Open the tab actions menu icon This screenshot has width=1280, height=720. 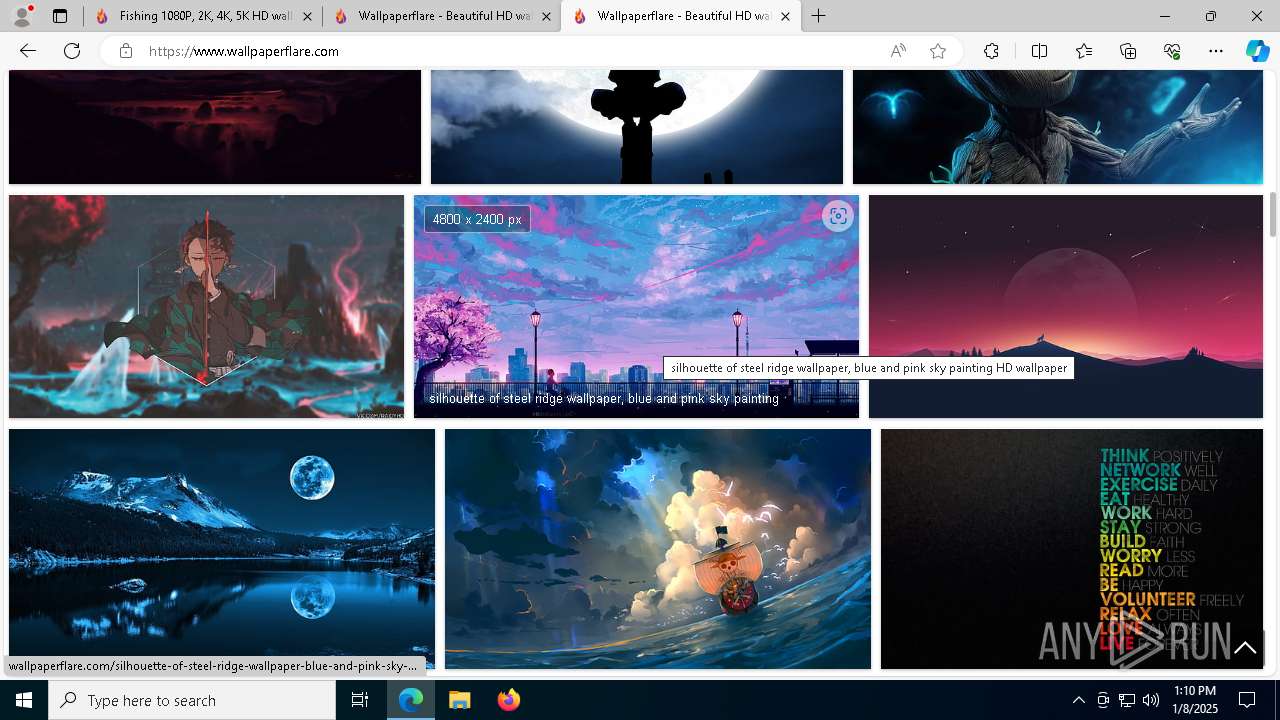[x=60, y=16]
